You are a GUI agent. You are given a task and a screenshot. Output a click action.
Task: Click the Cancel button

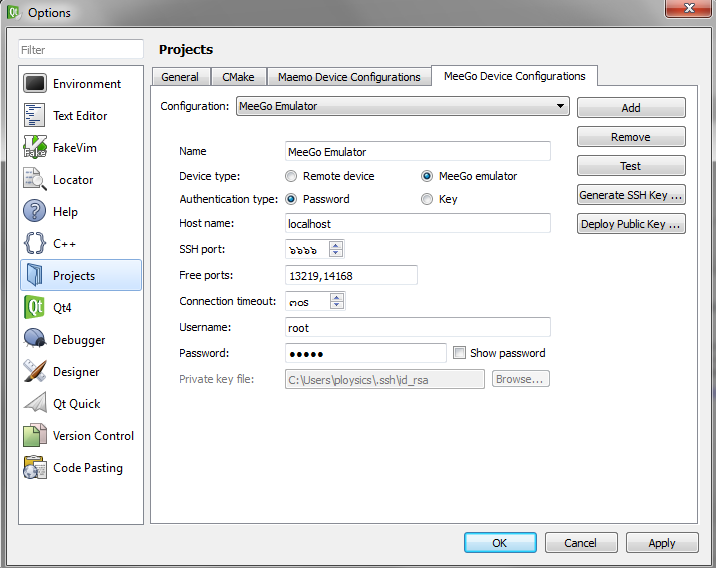pyautogui.click(x=581, y=543)
